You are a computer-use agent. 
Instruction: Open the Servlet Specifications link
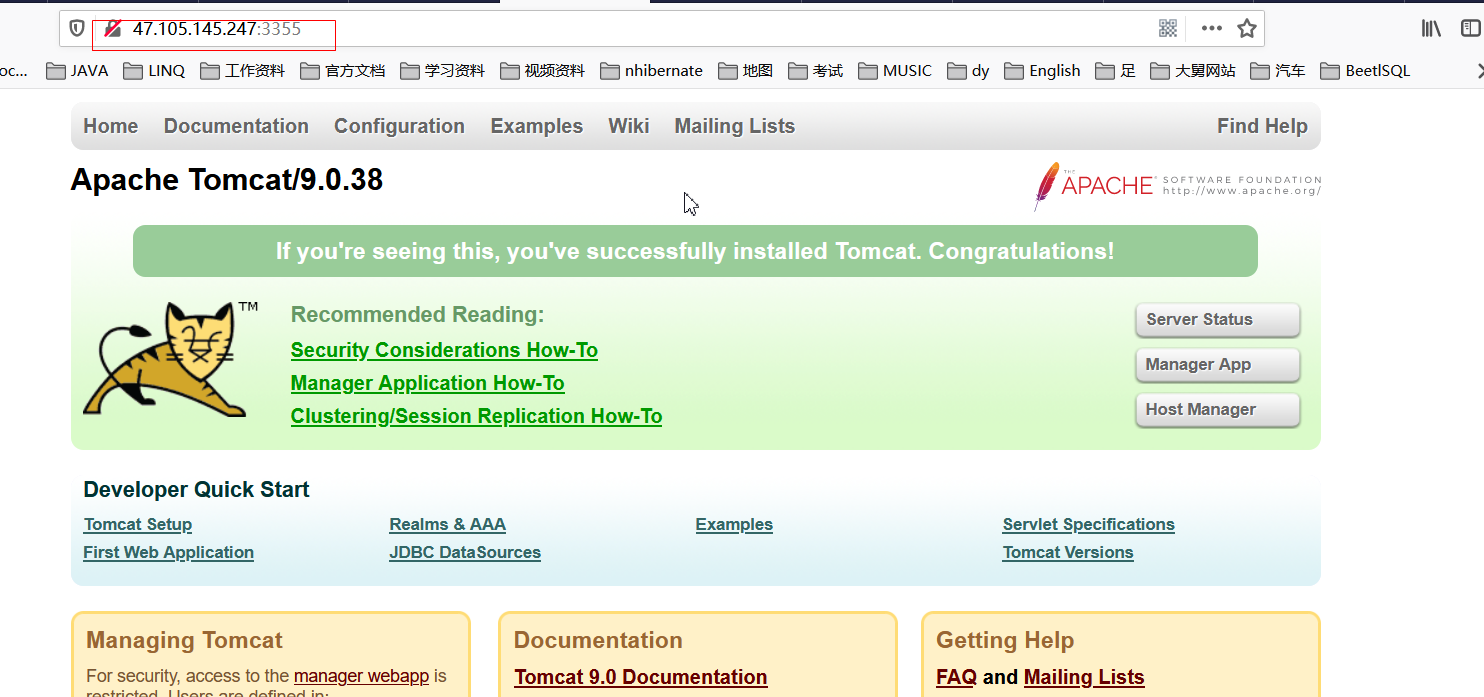(x=1089, y=524)
